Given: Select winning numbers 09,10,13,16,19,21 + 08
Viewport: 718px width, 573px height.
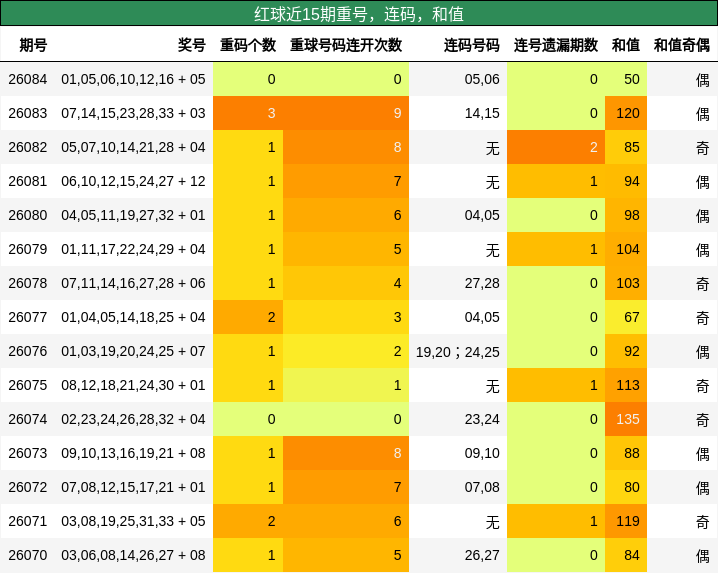Looking at the screenshot, I should (133, 453).
